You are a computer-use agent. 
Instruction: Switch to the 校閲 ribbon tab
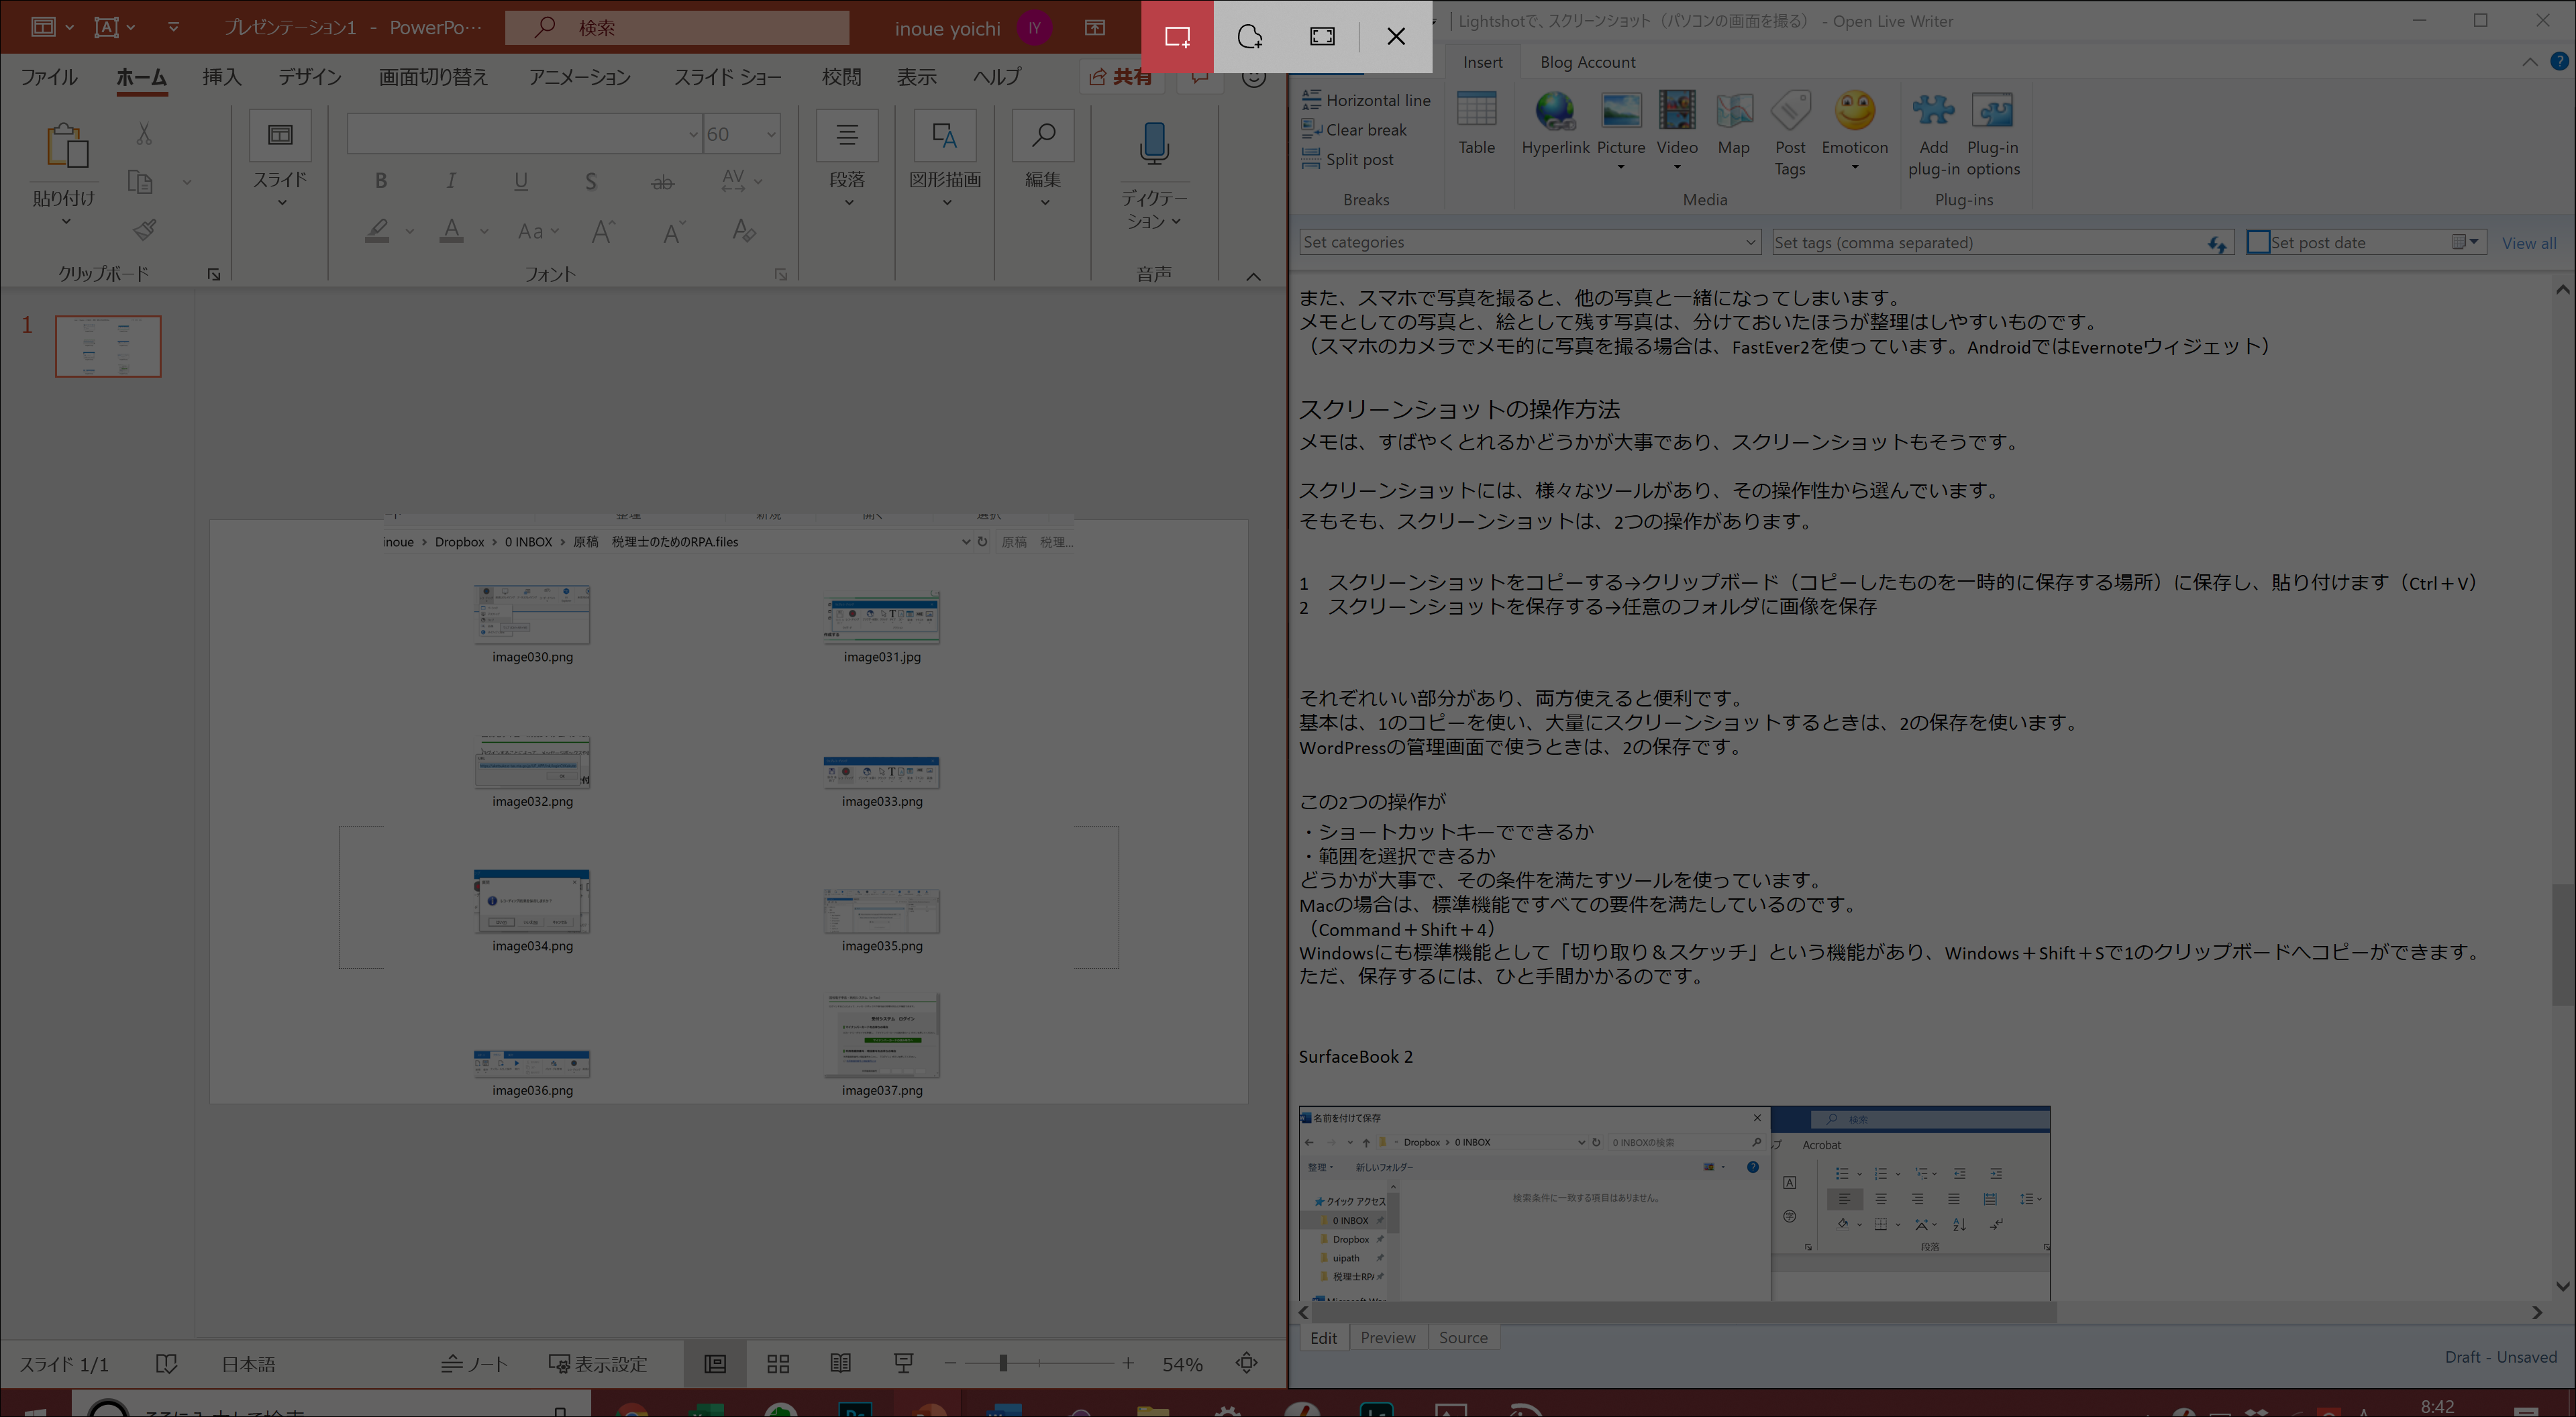[842, 77]
